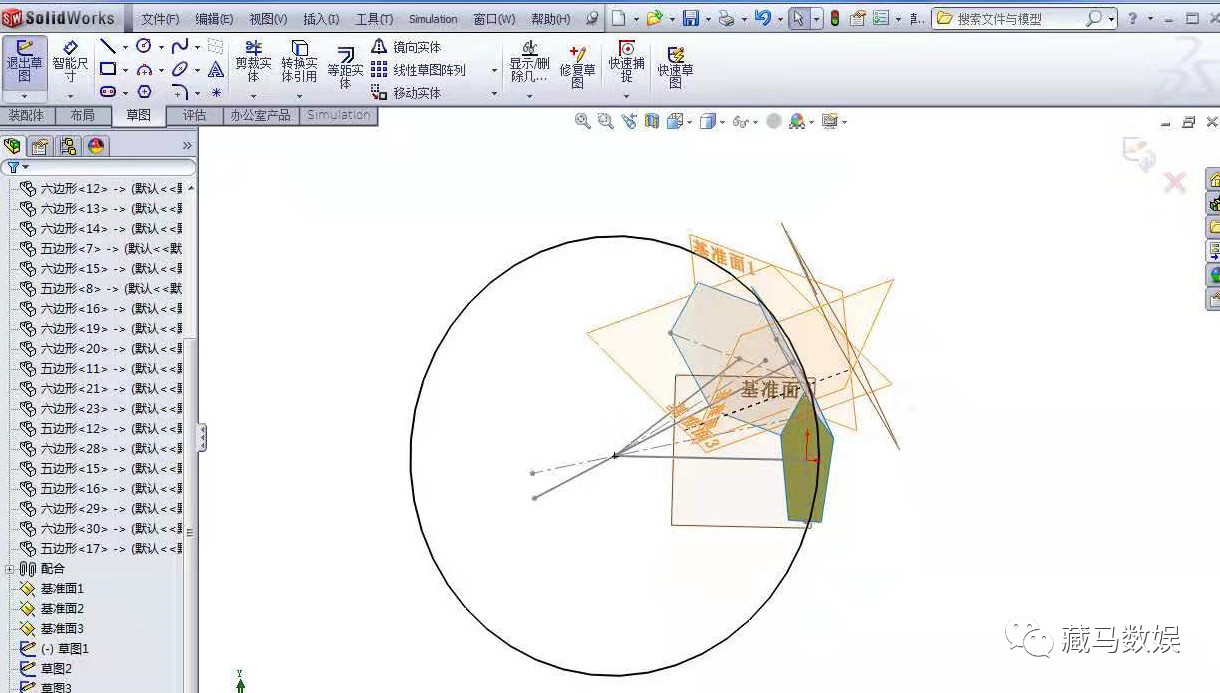This screenshot has height=693, width=1220.
Task: Switch to the 评估 (Evaluate) tab
Action: (195, 114)
